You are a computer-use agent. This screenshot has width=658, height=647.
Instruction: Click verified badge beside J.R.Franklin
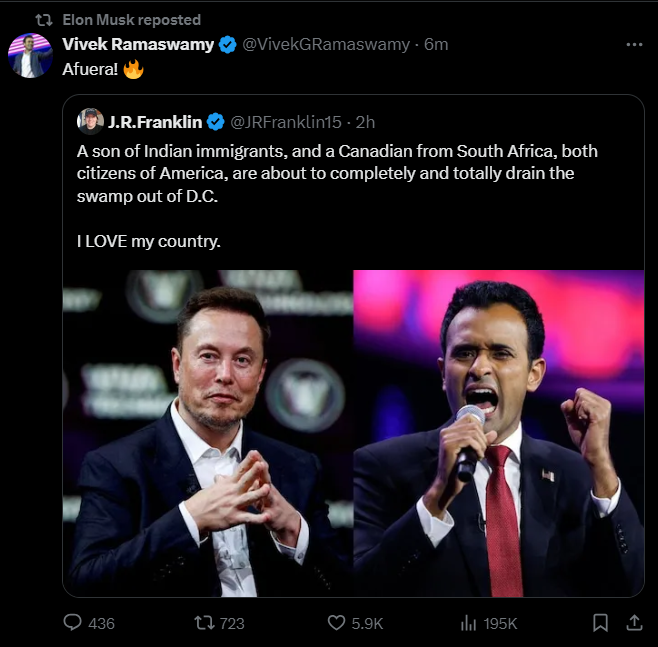(x=216, y=122)
